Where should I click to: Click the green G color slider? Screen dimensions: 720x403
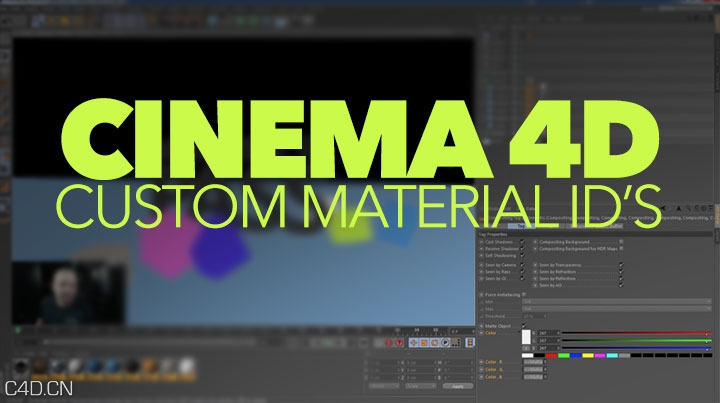637,341
